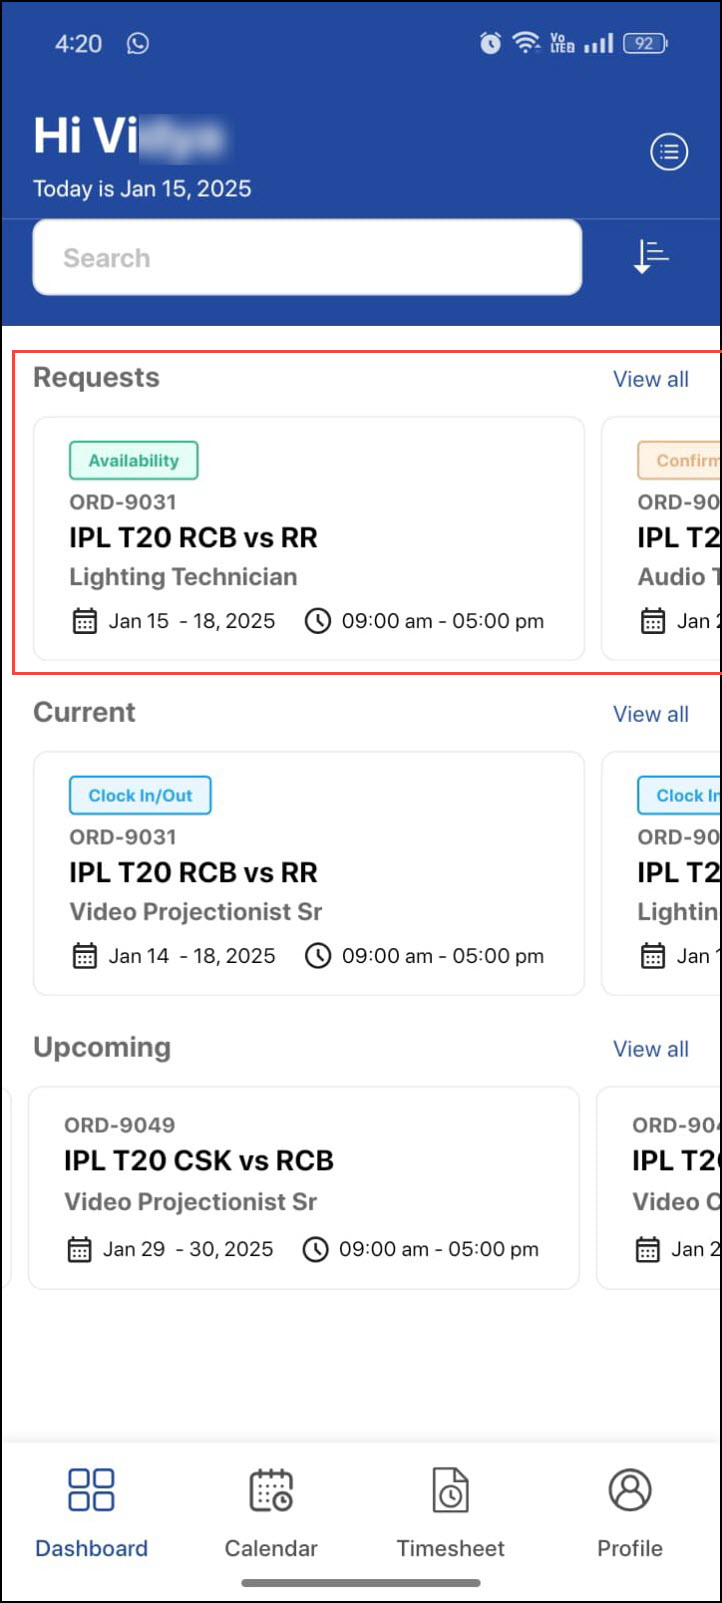Switch to the Calendar tab label
Image resolution: width=722 pixels, height=1603 pixels.
(270, 1548)
